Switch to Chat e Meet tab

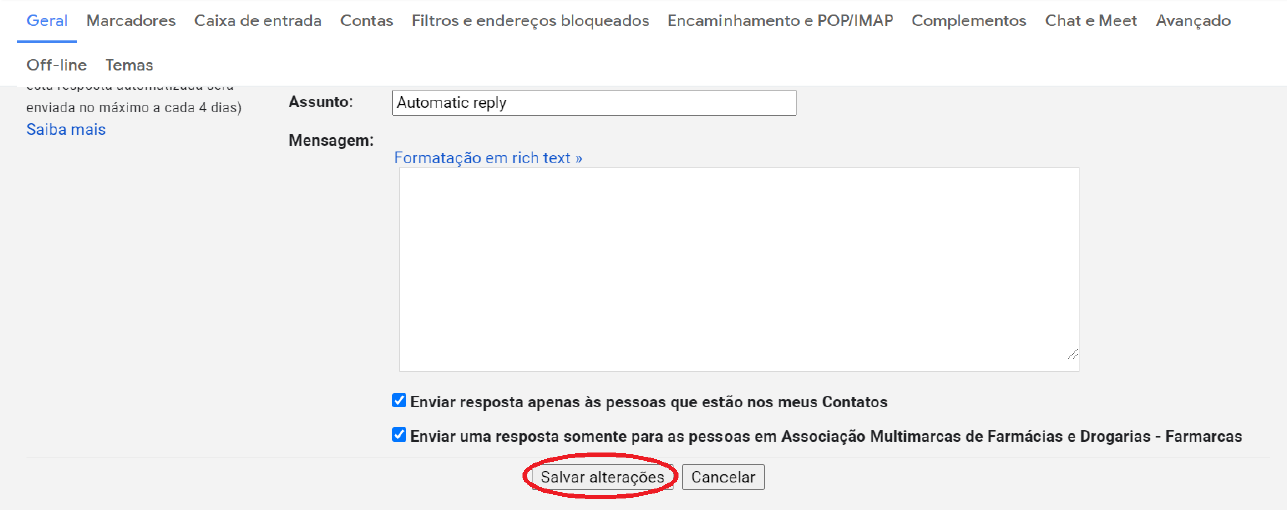coord(1091,21)
